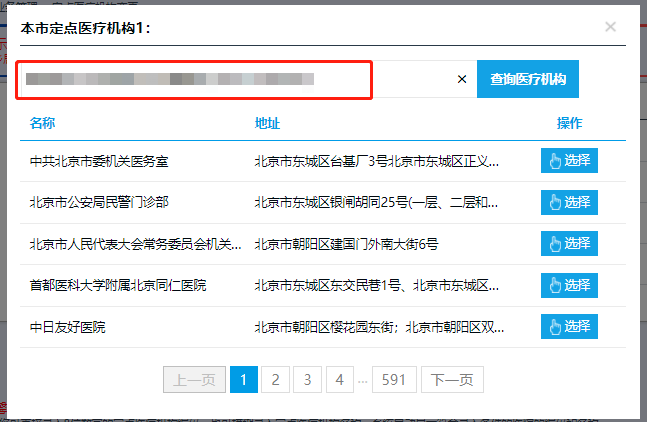The height and width of the screenshot is (422, 647).
Task: Click the 上一页 previous page button
Action: (194, 380)
